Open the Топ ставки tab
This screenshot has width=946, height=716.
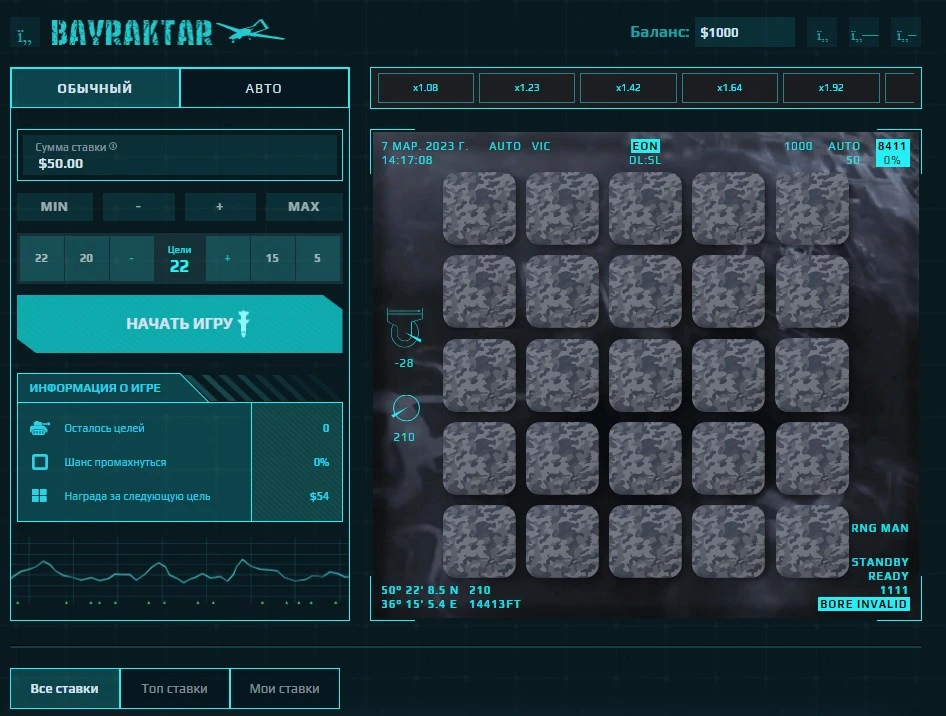[x=174, y=688]
